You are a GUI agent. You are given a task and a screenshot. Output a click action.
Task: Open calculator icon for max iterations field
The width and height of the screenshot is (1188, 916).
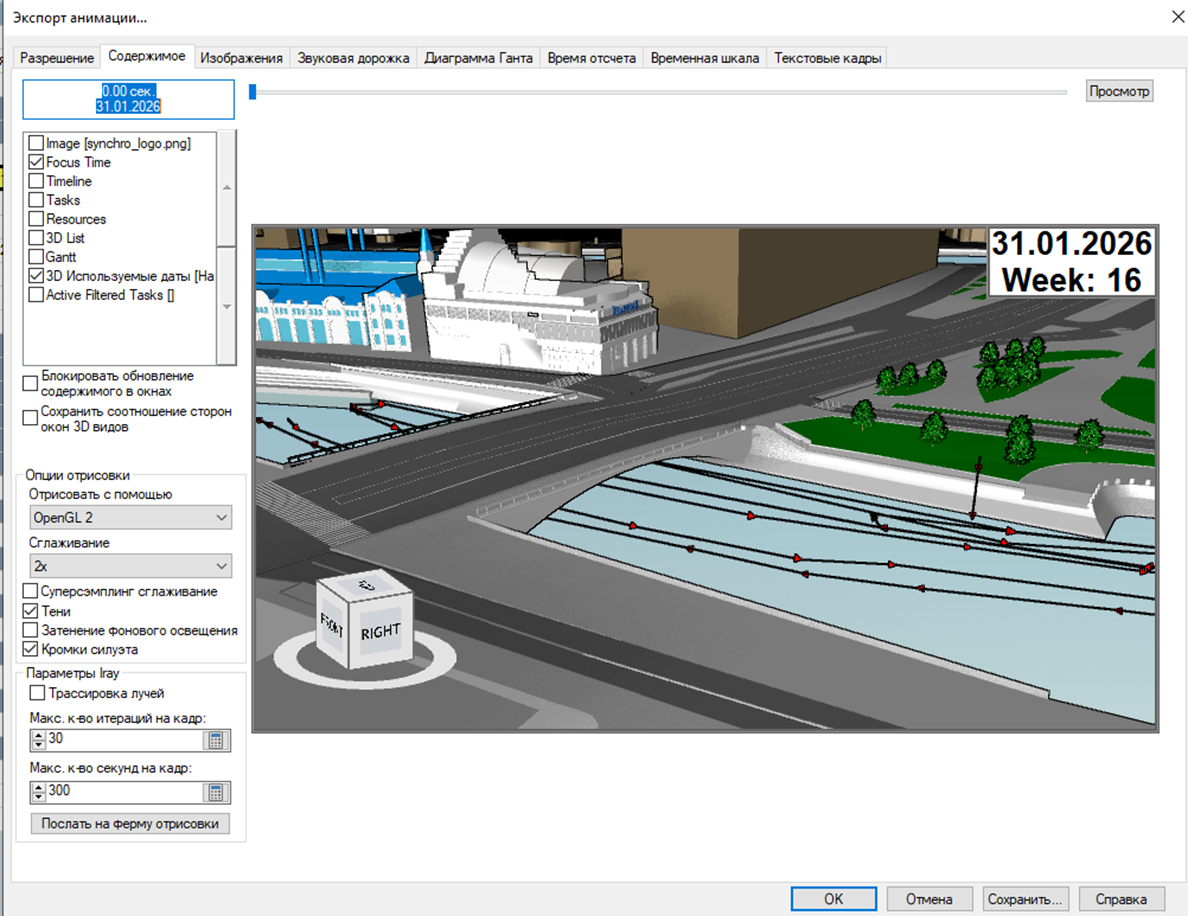pyautogui.click(x=215, y=741)
